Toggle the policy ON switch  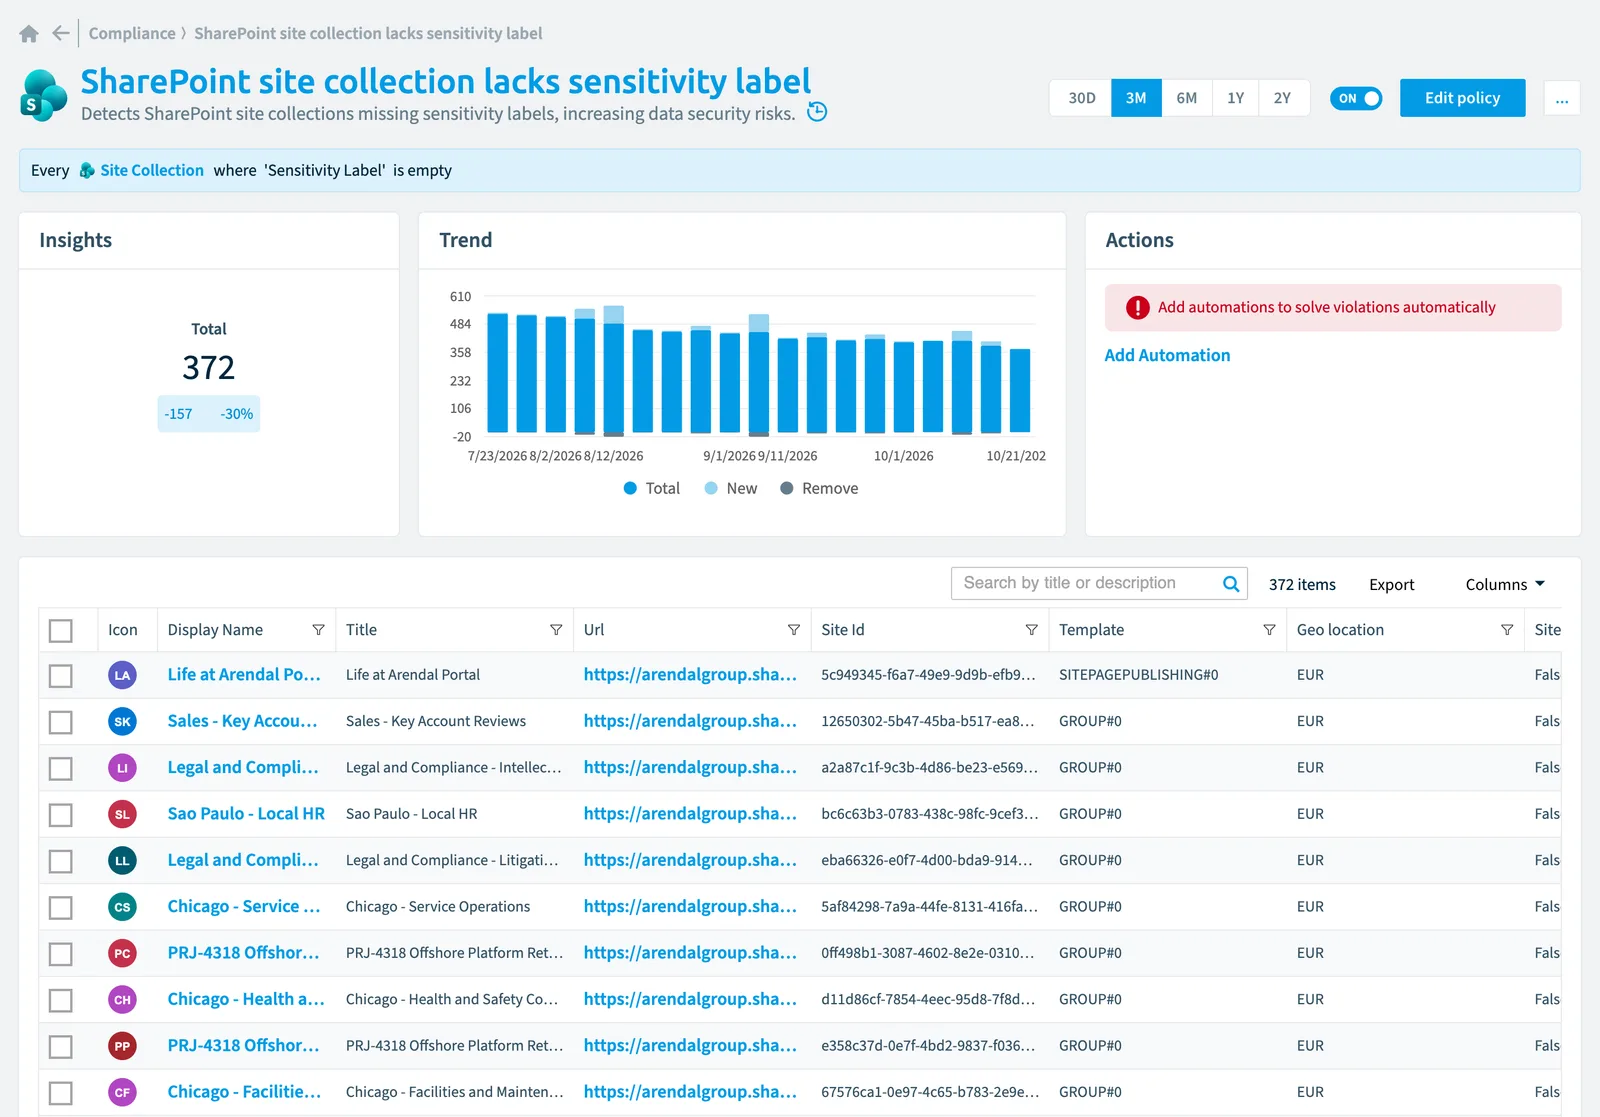(1356, 98)
